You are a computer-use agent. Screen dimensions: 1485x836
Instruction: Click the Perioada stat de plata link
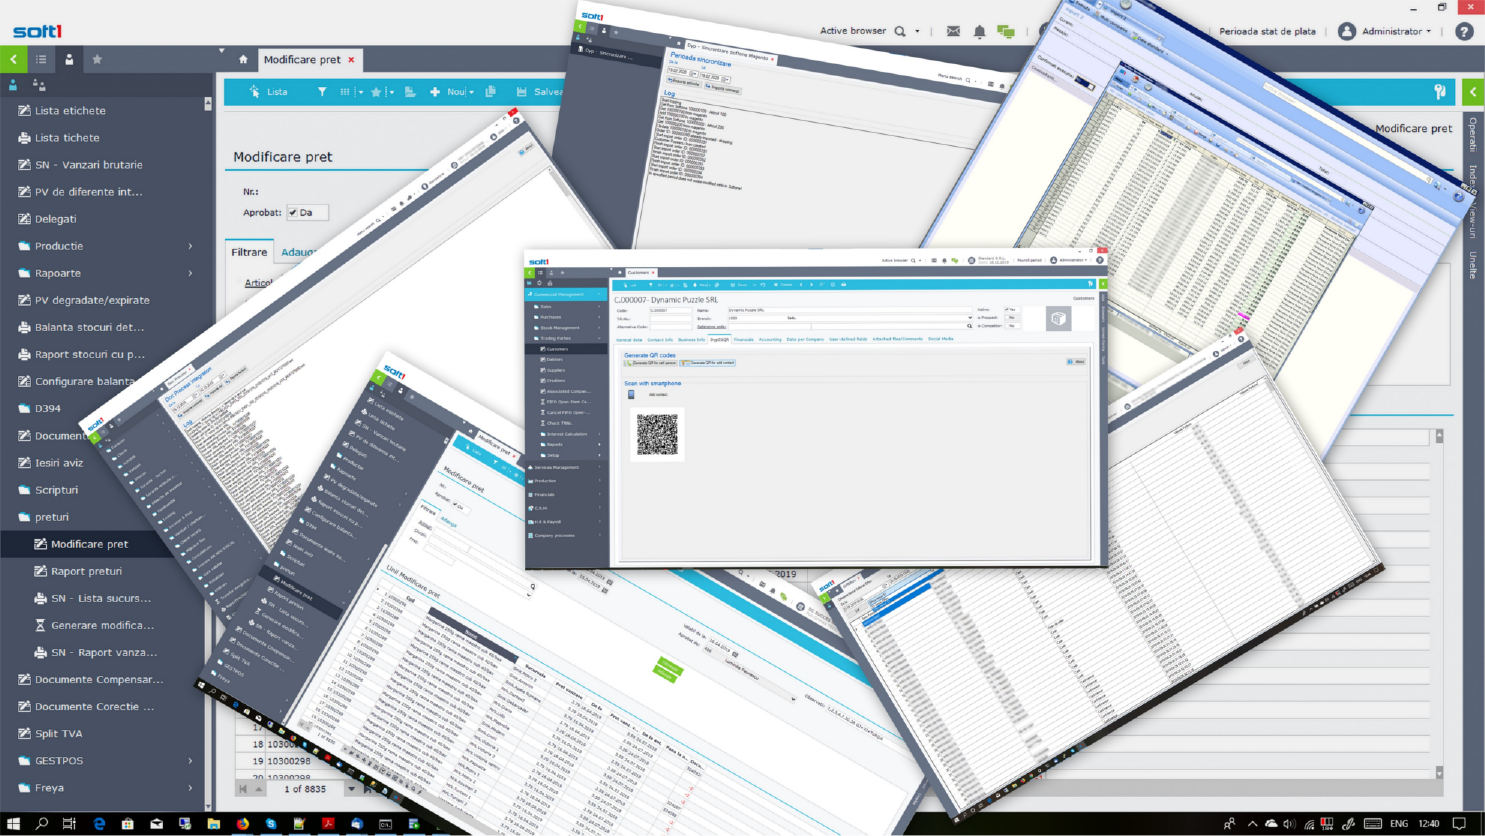coord(1267,31)
